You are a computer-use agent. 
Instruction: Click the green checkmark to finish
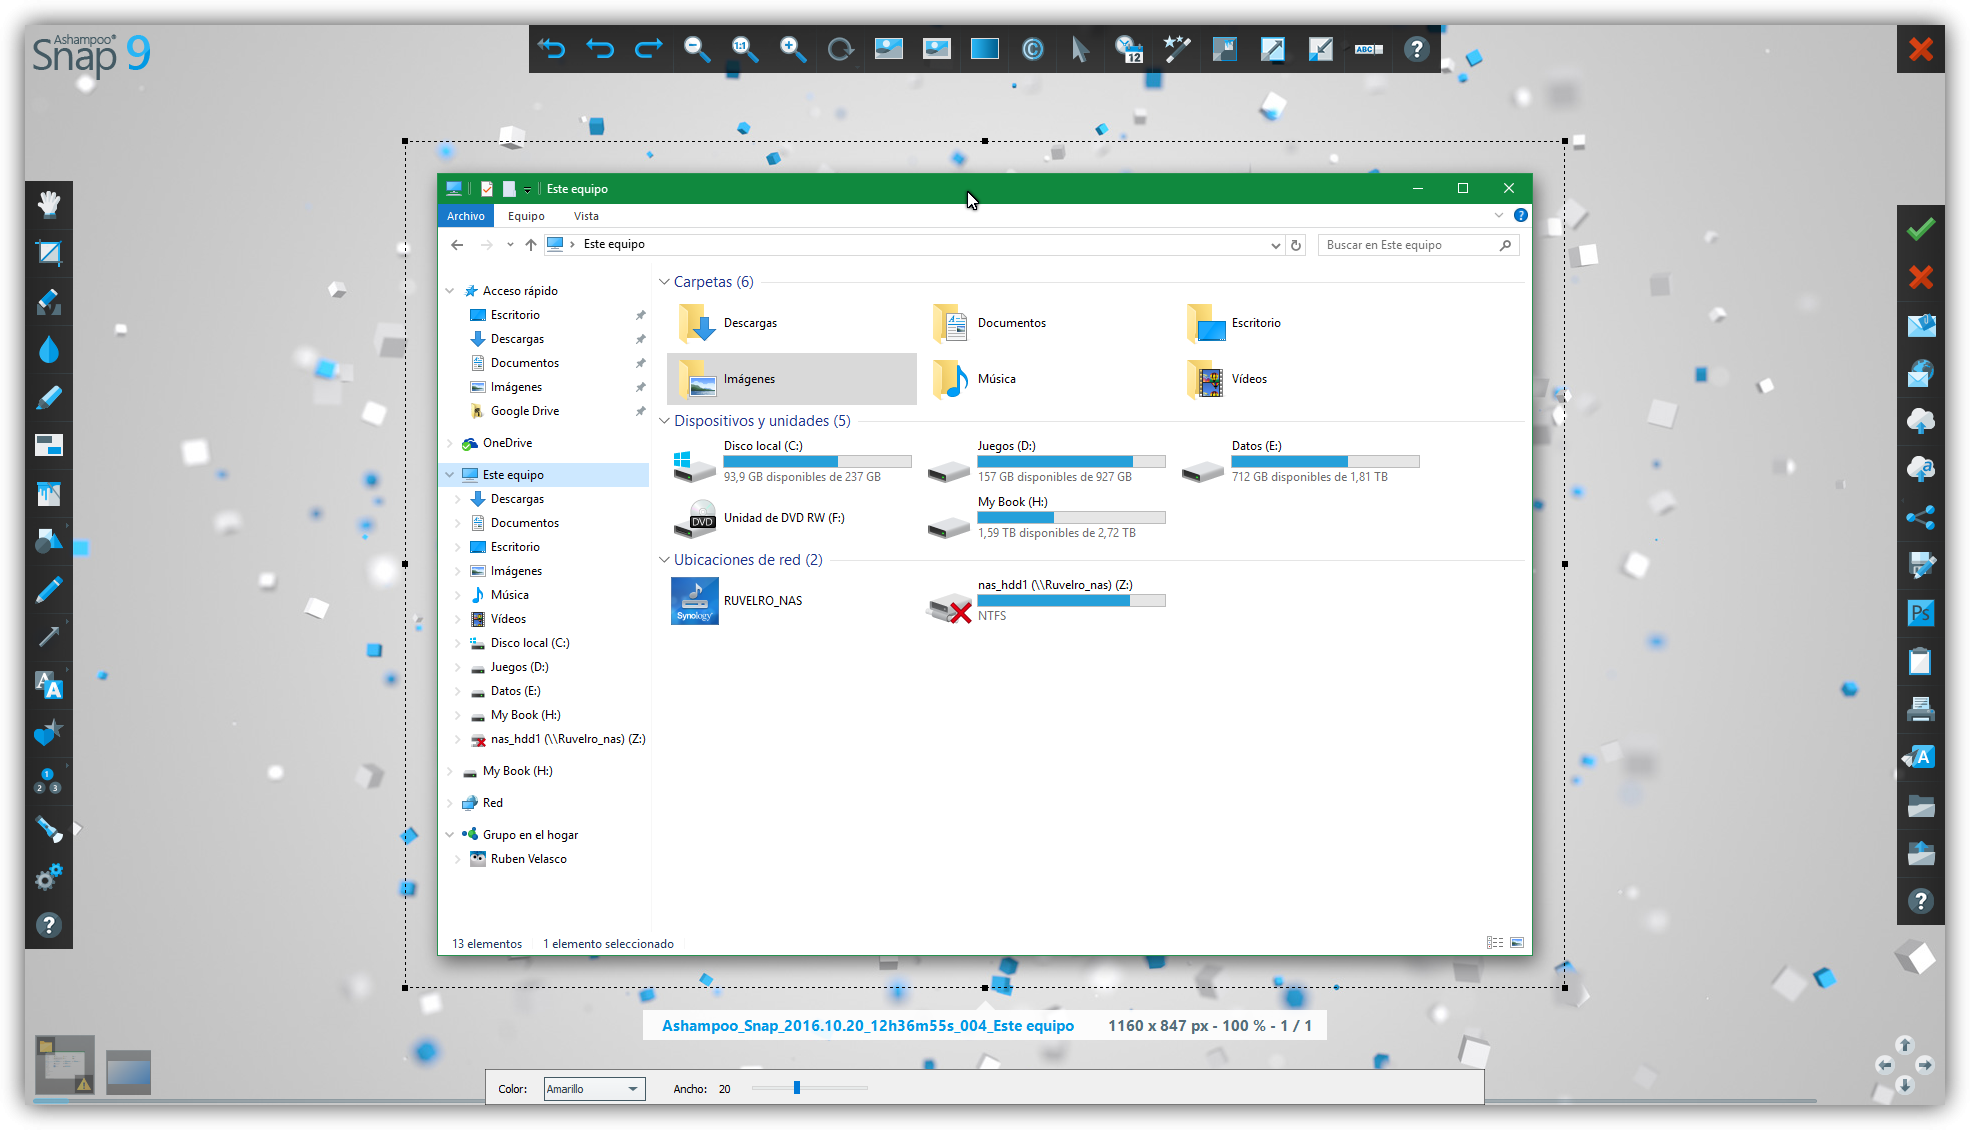coord(1920,229)
